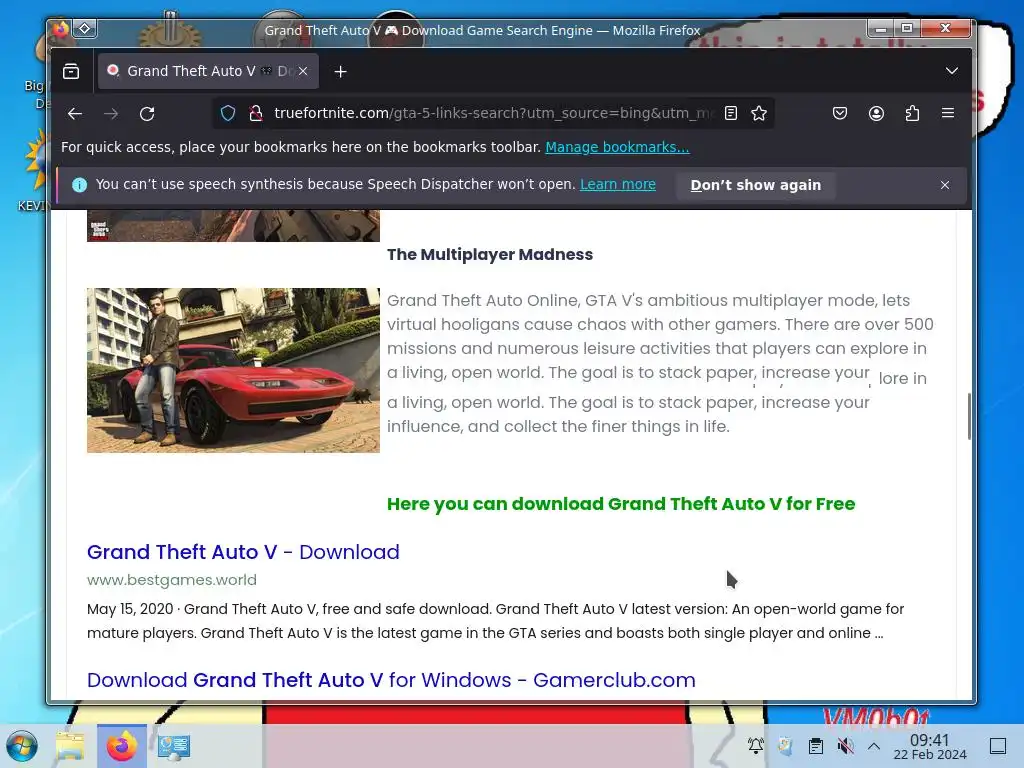Image resolution: width=1024 pixels, height=768 pixels.
Task: Open the Learn more speech synthesis link
Action: pos(618,184)
